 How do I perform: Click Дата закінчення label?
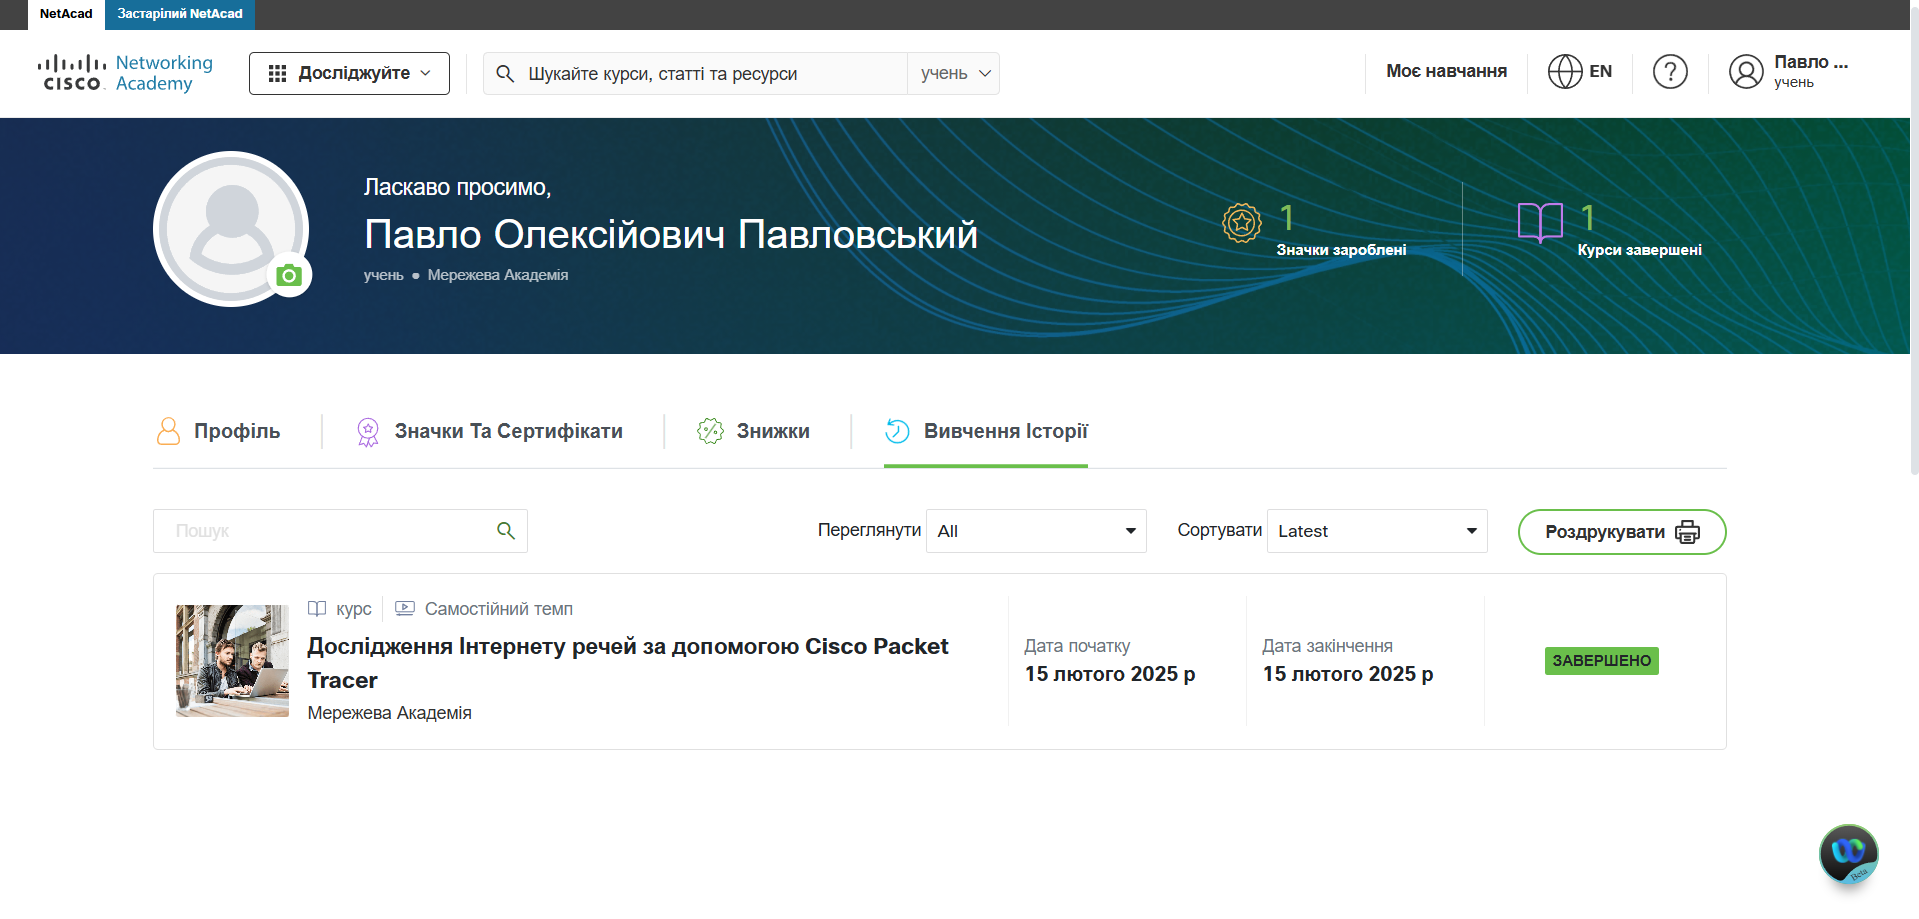click(1327, 646)
